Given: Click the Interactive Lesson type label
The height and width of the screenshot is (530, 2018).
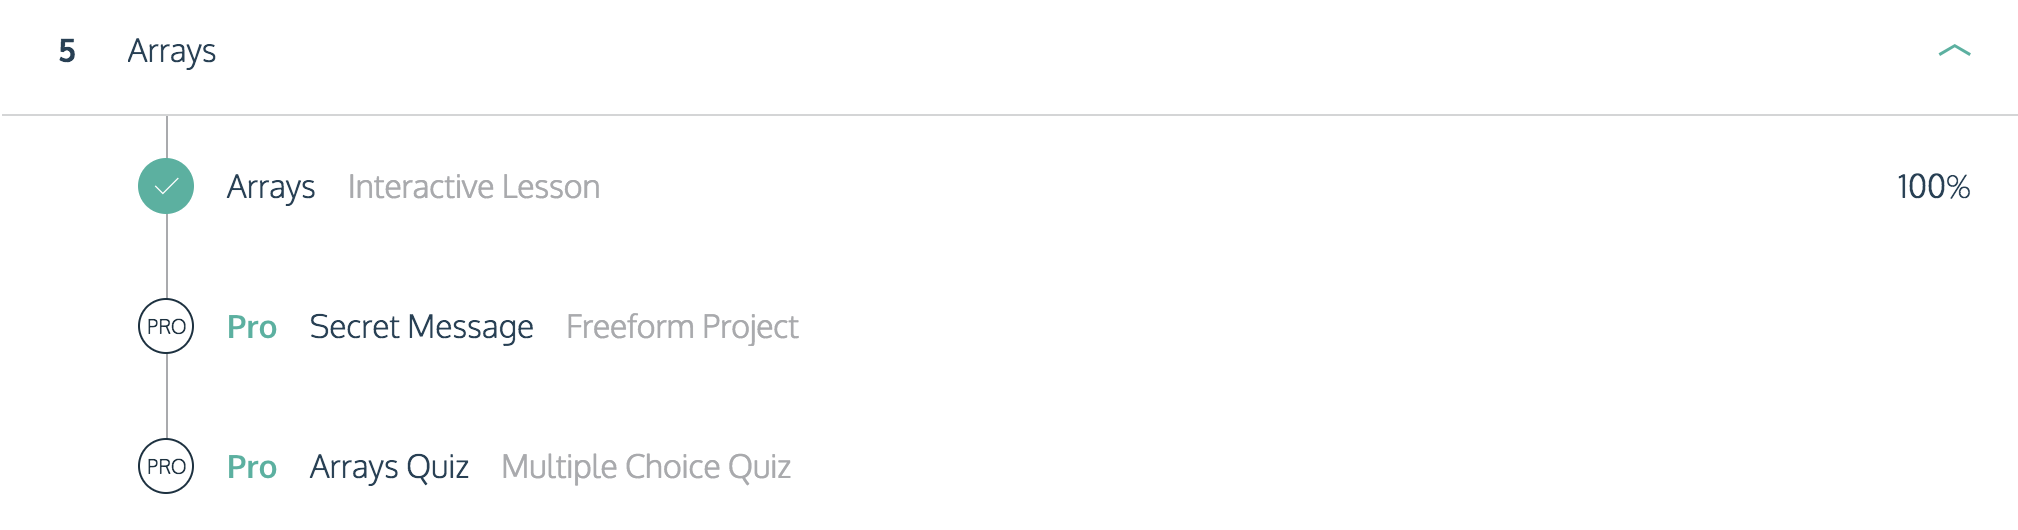Looking at the screenshot, I should [x=474, y=187].
